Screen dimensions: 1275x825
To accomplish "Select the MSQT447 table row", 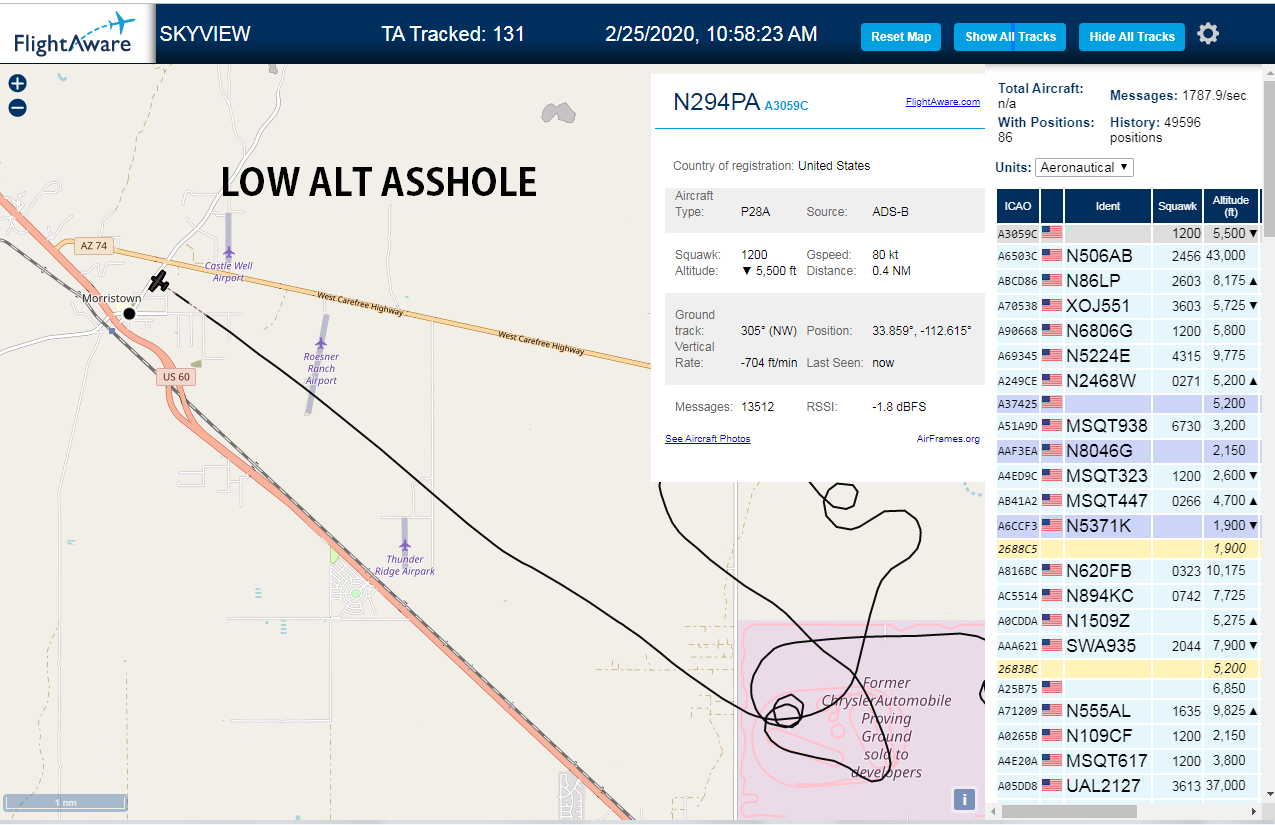I will pyautogui.click(x=1128, y=500).
